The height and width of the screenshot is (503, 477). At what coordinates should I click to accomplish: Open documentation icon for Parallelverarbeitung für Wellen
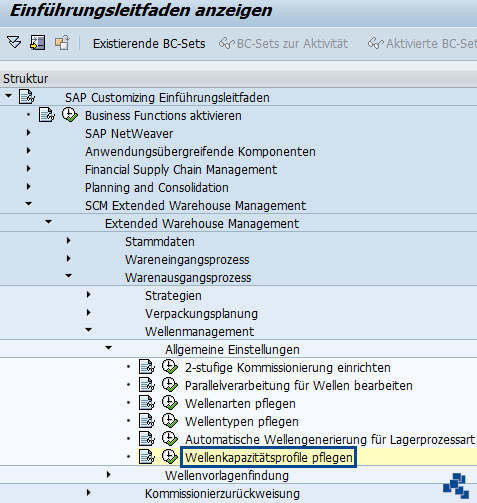coord(147,385)
